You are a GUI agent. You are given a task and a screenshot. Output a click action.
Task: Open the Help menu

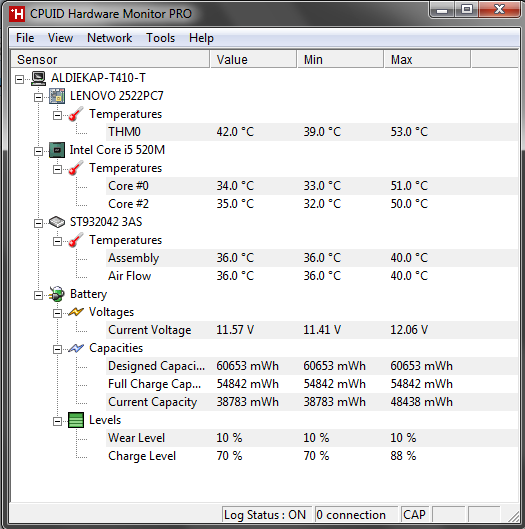click(x=201, y=38)
